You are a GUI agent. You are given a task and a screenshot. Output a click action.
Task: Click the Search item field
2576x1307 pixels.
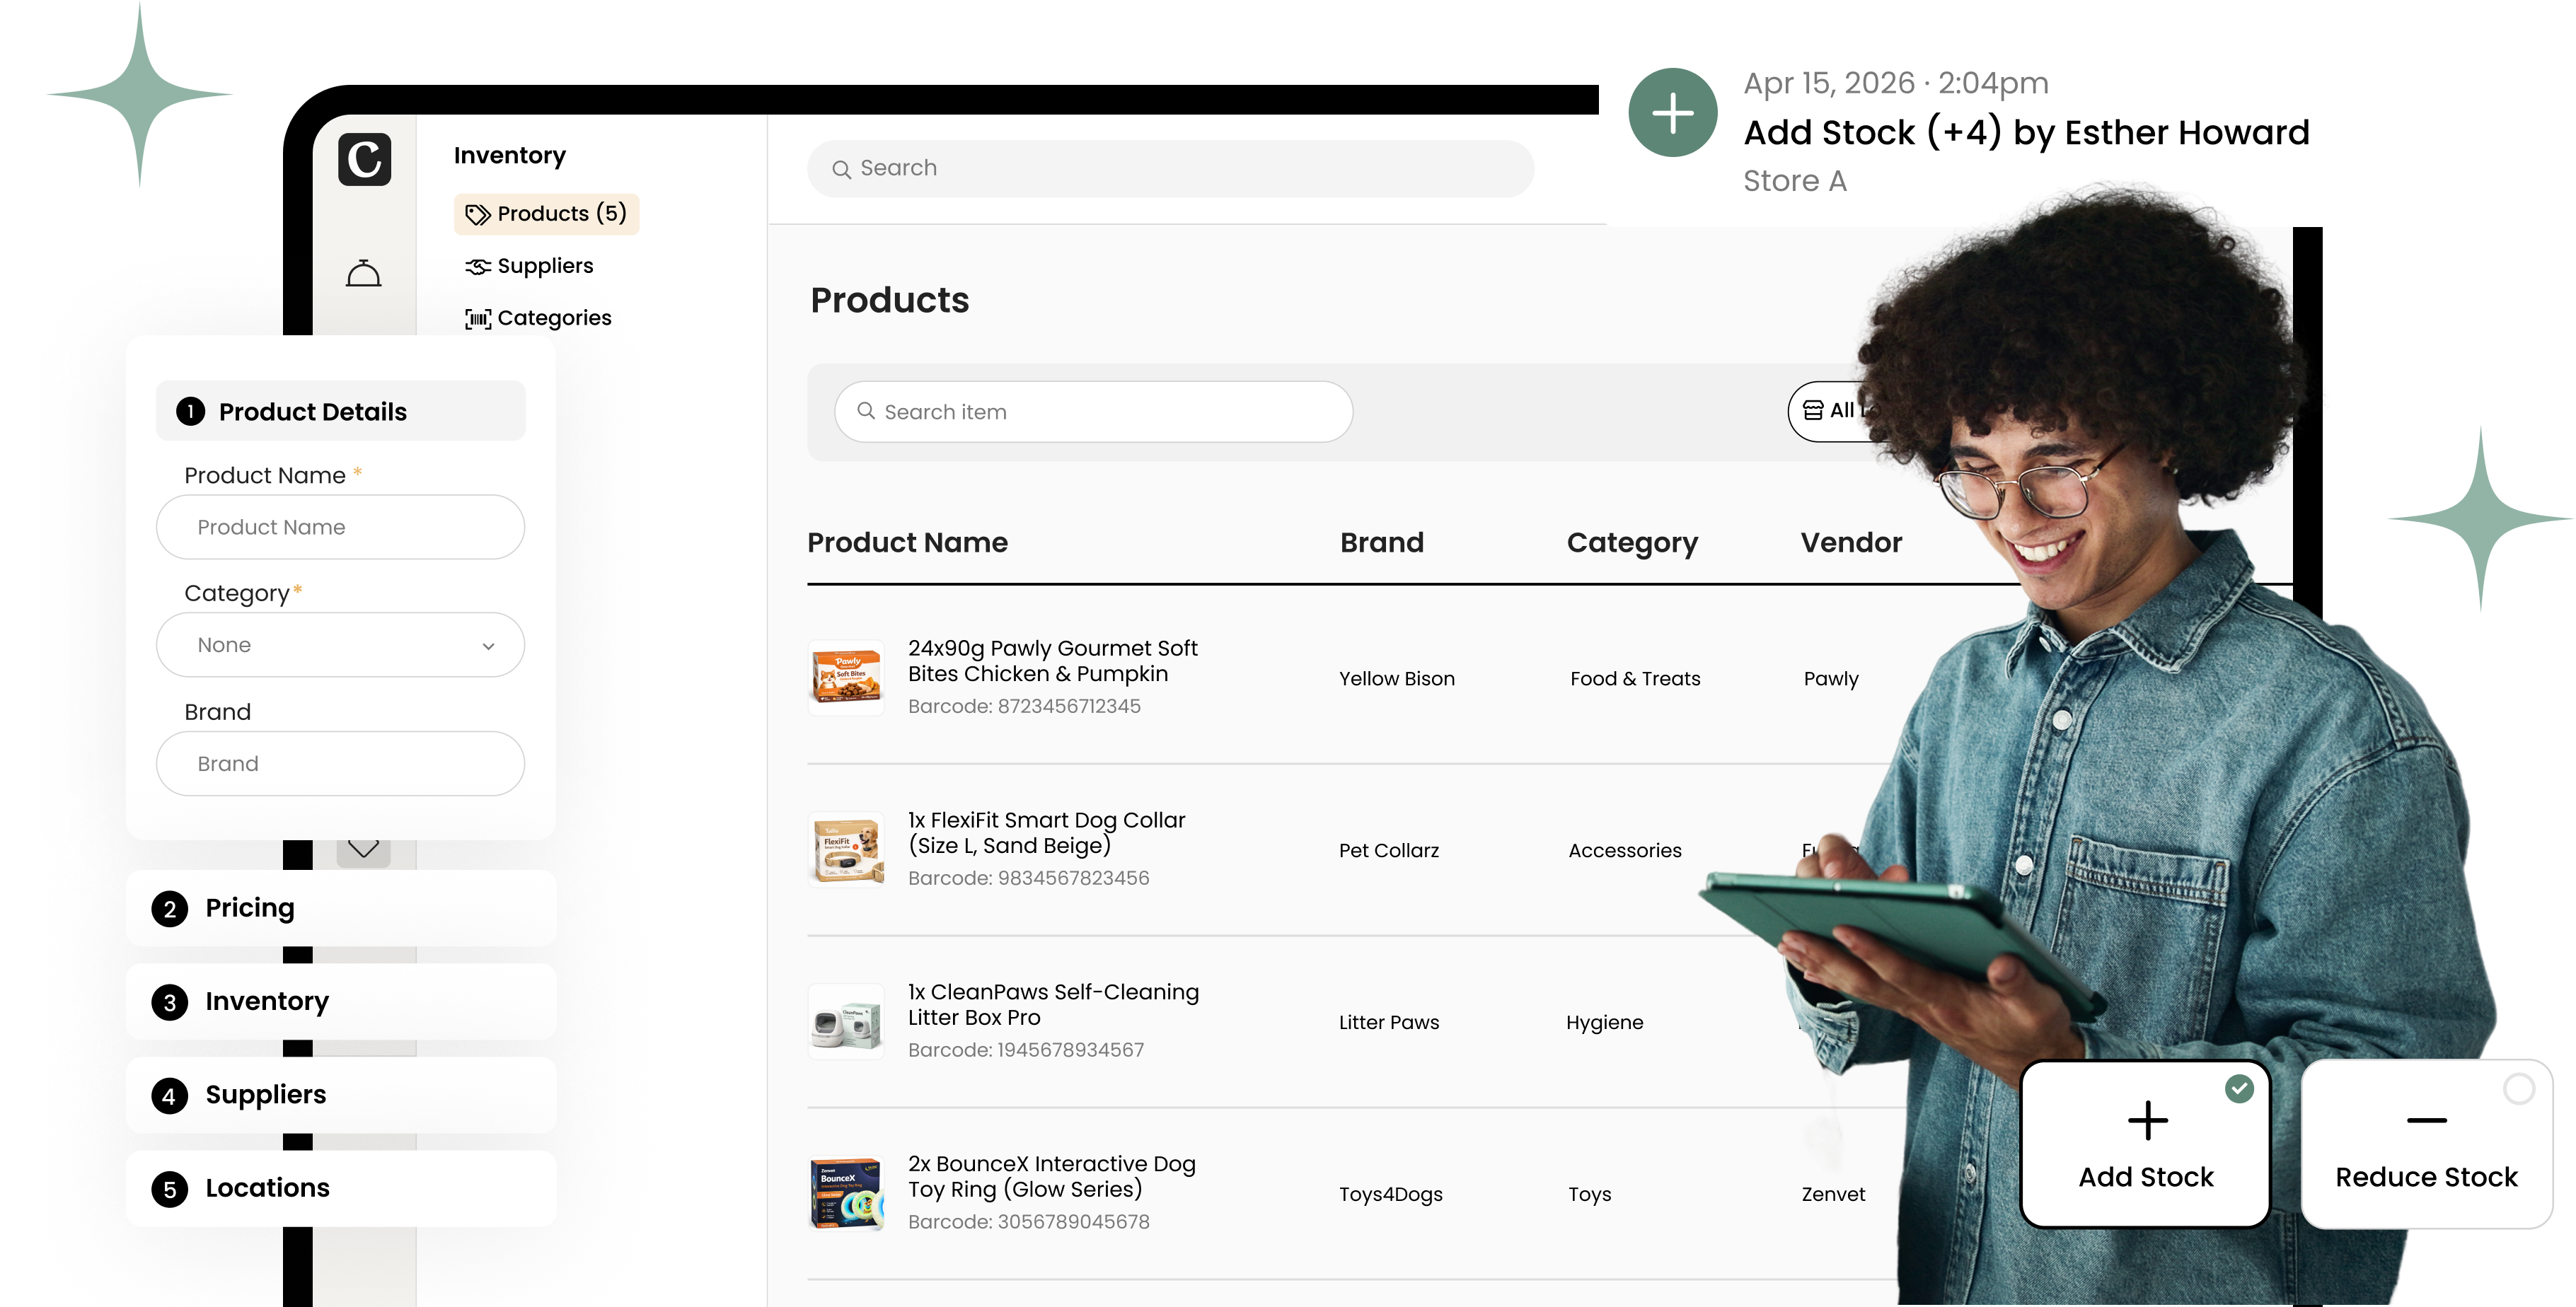[1093, 411]
